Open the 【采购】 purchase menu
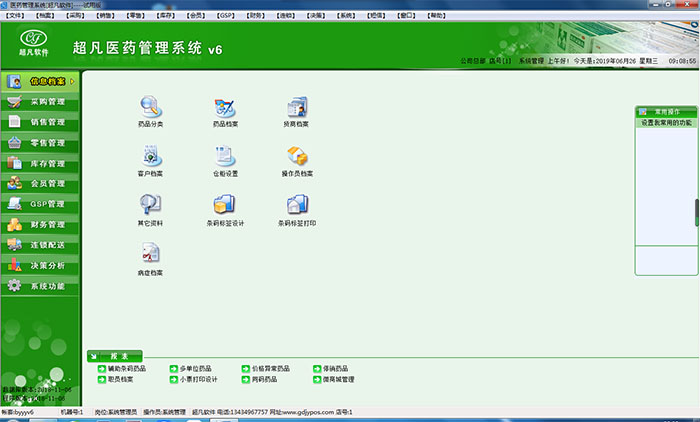This screenshot has width=700, height=422. click(75, 16)
